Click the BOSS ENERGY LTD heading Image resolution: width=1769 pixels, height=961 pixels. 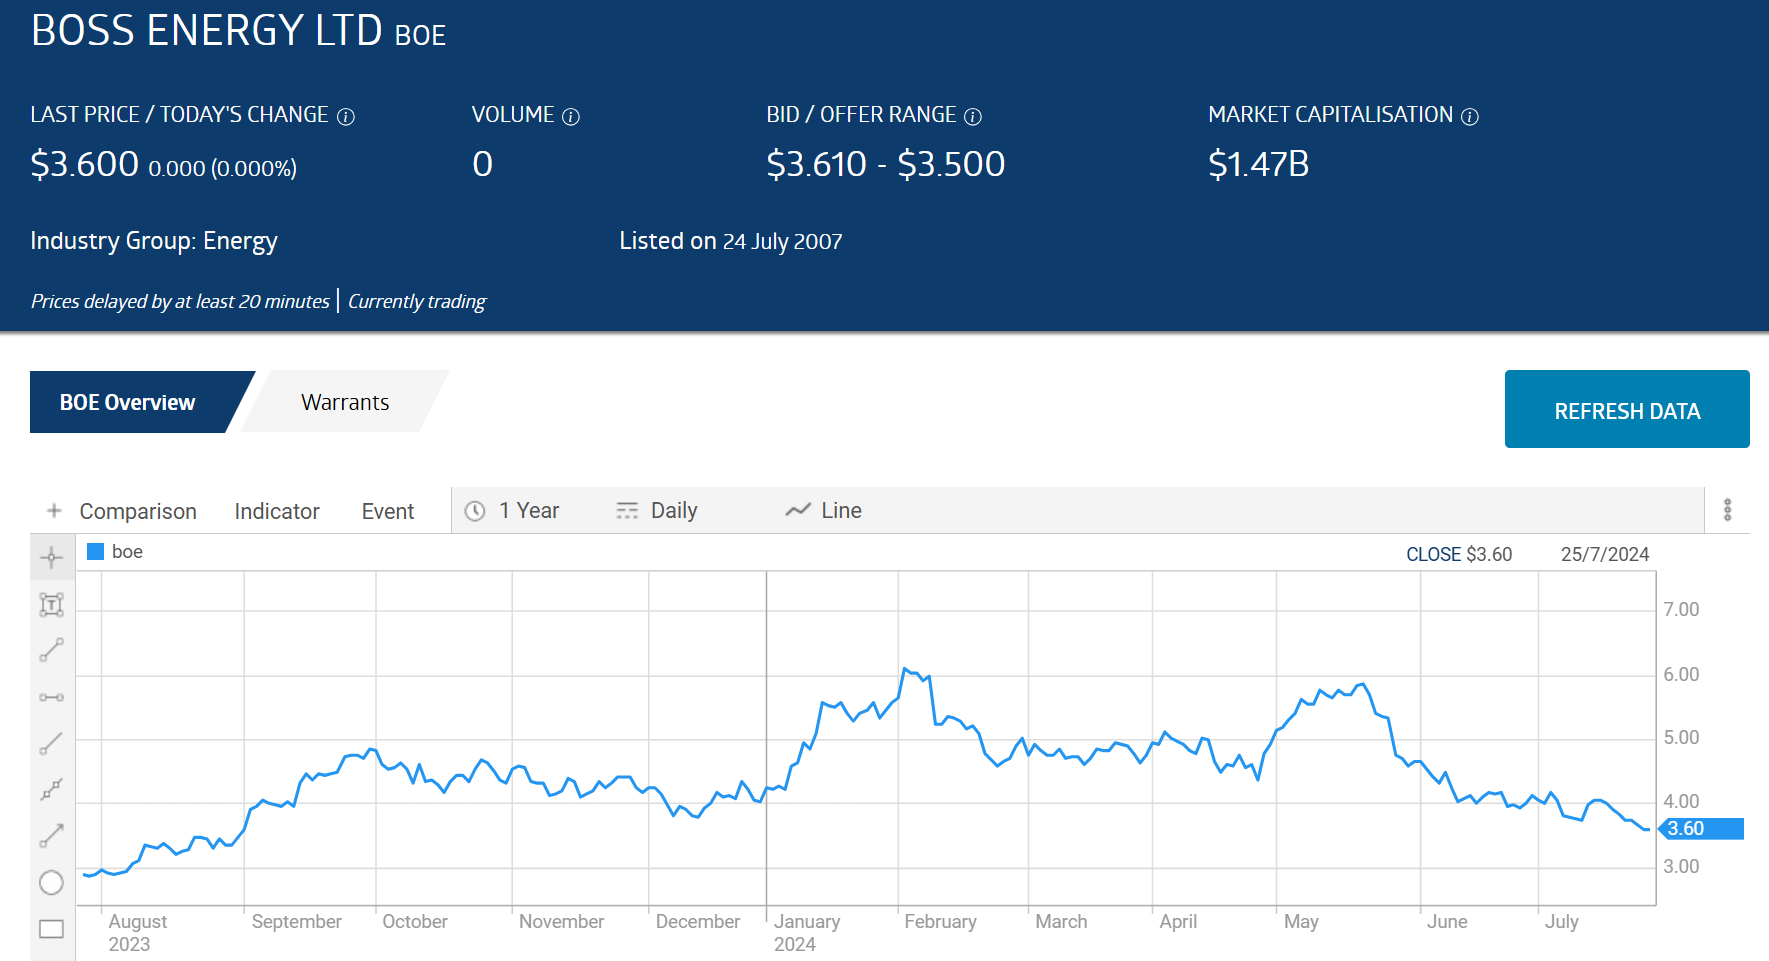point(207,31)
